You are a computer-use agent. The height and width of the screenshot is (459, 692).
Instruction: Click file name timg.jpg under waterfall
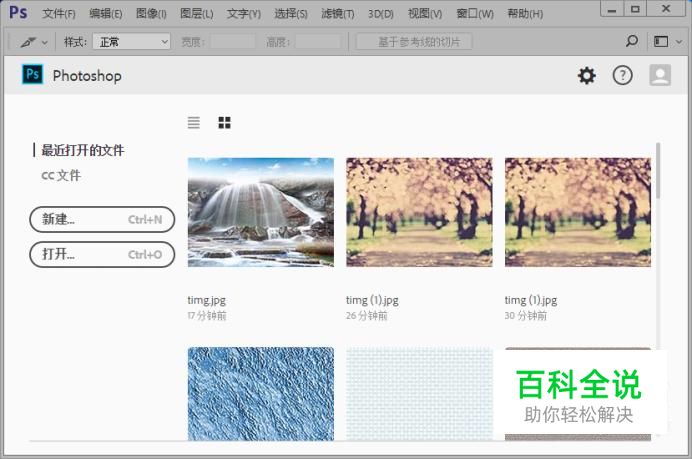[207, 301]
